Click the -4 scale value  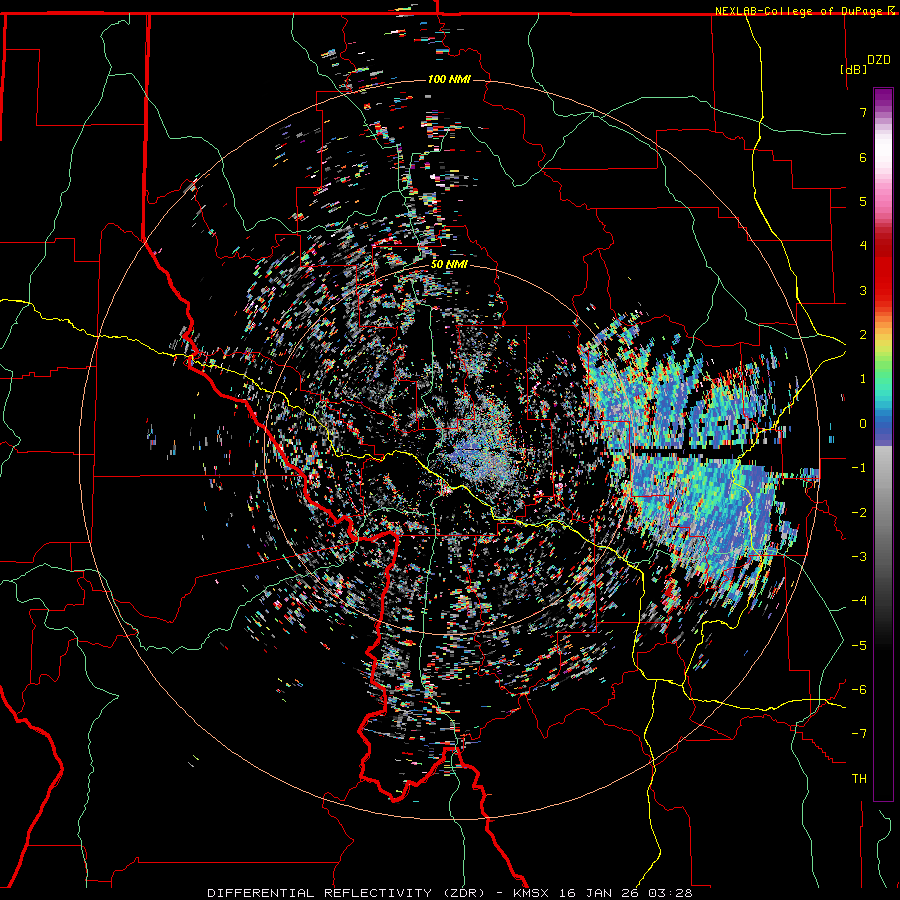pyautogui.click(x=859, y=601)
